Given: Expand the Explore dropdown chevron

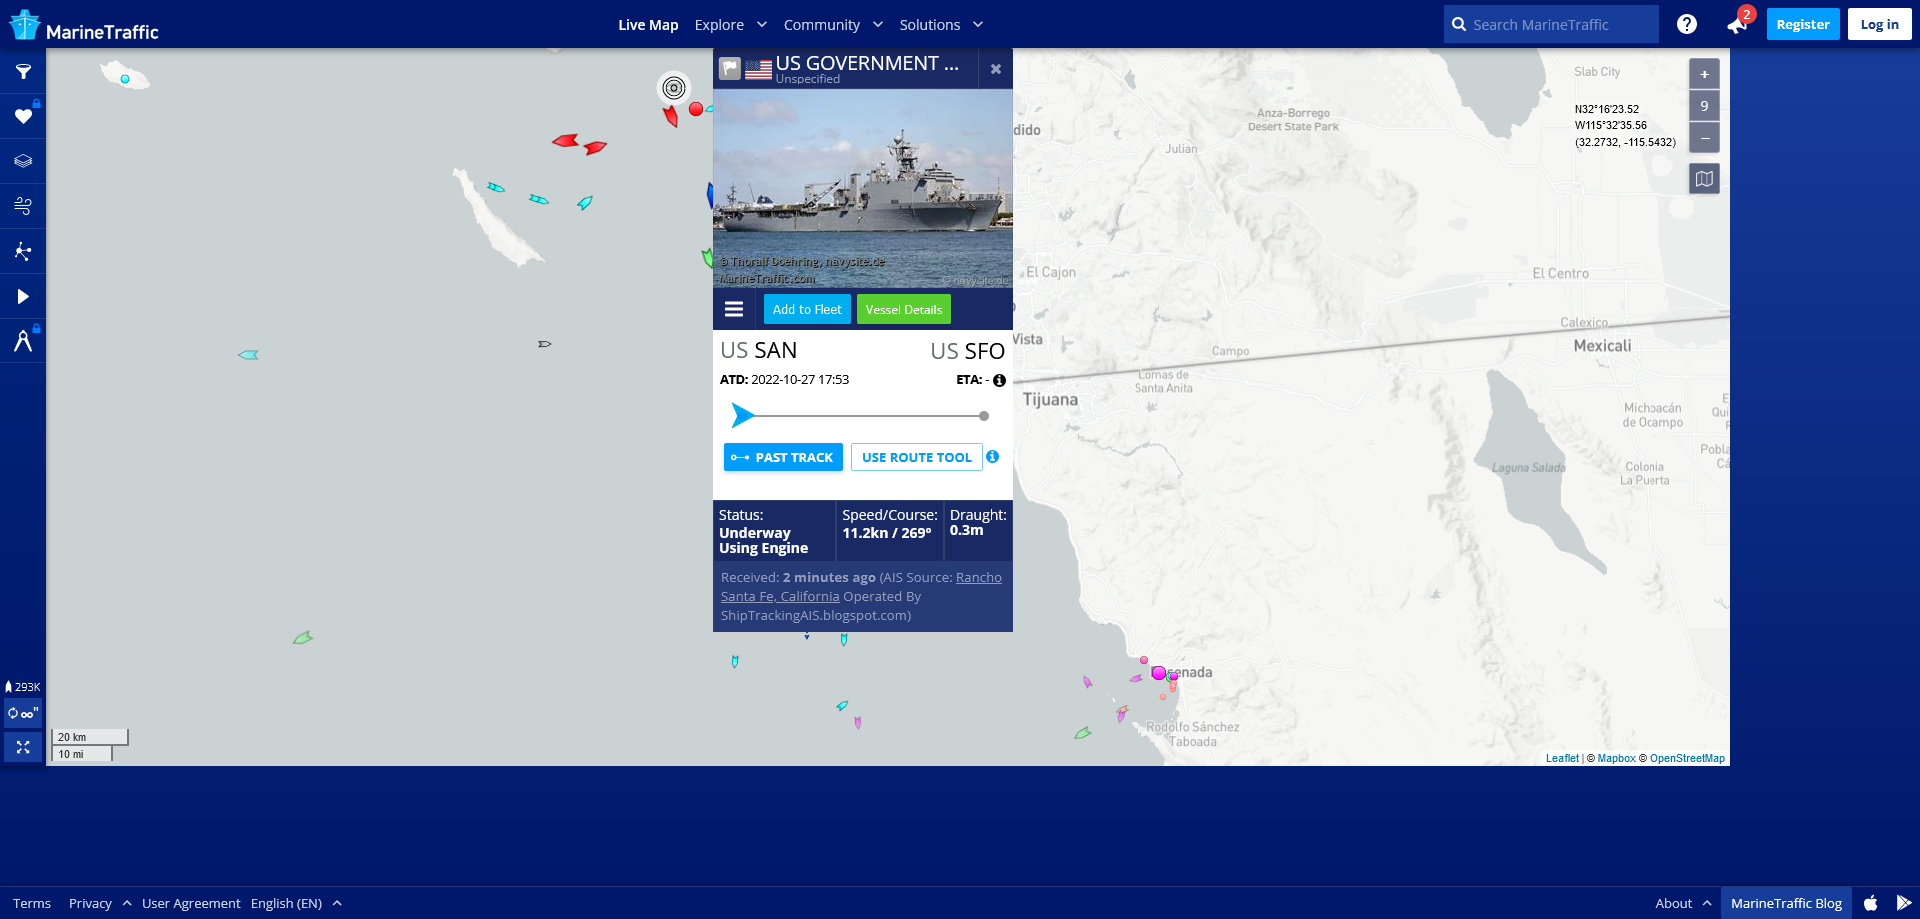Looking at the screenshot, I should point(761,24).
